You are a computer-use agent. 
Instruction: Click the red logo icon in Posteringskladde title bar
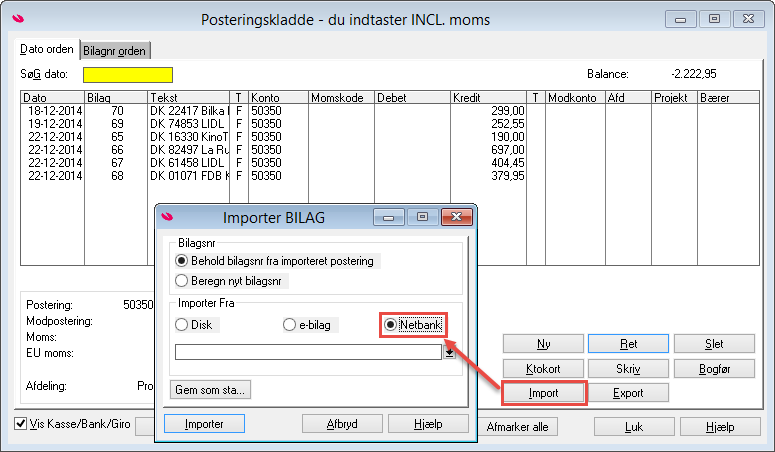pos(18,19)
